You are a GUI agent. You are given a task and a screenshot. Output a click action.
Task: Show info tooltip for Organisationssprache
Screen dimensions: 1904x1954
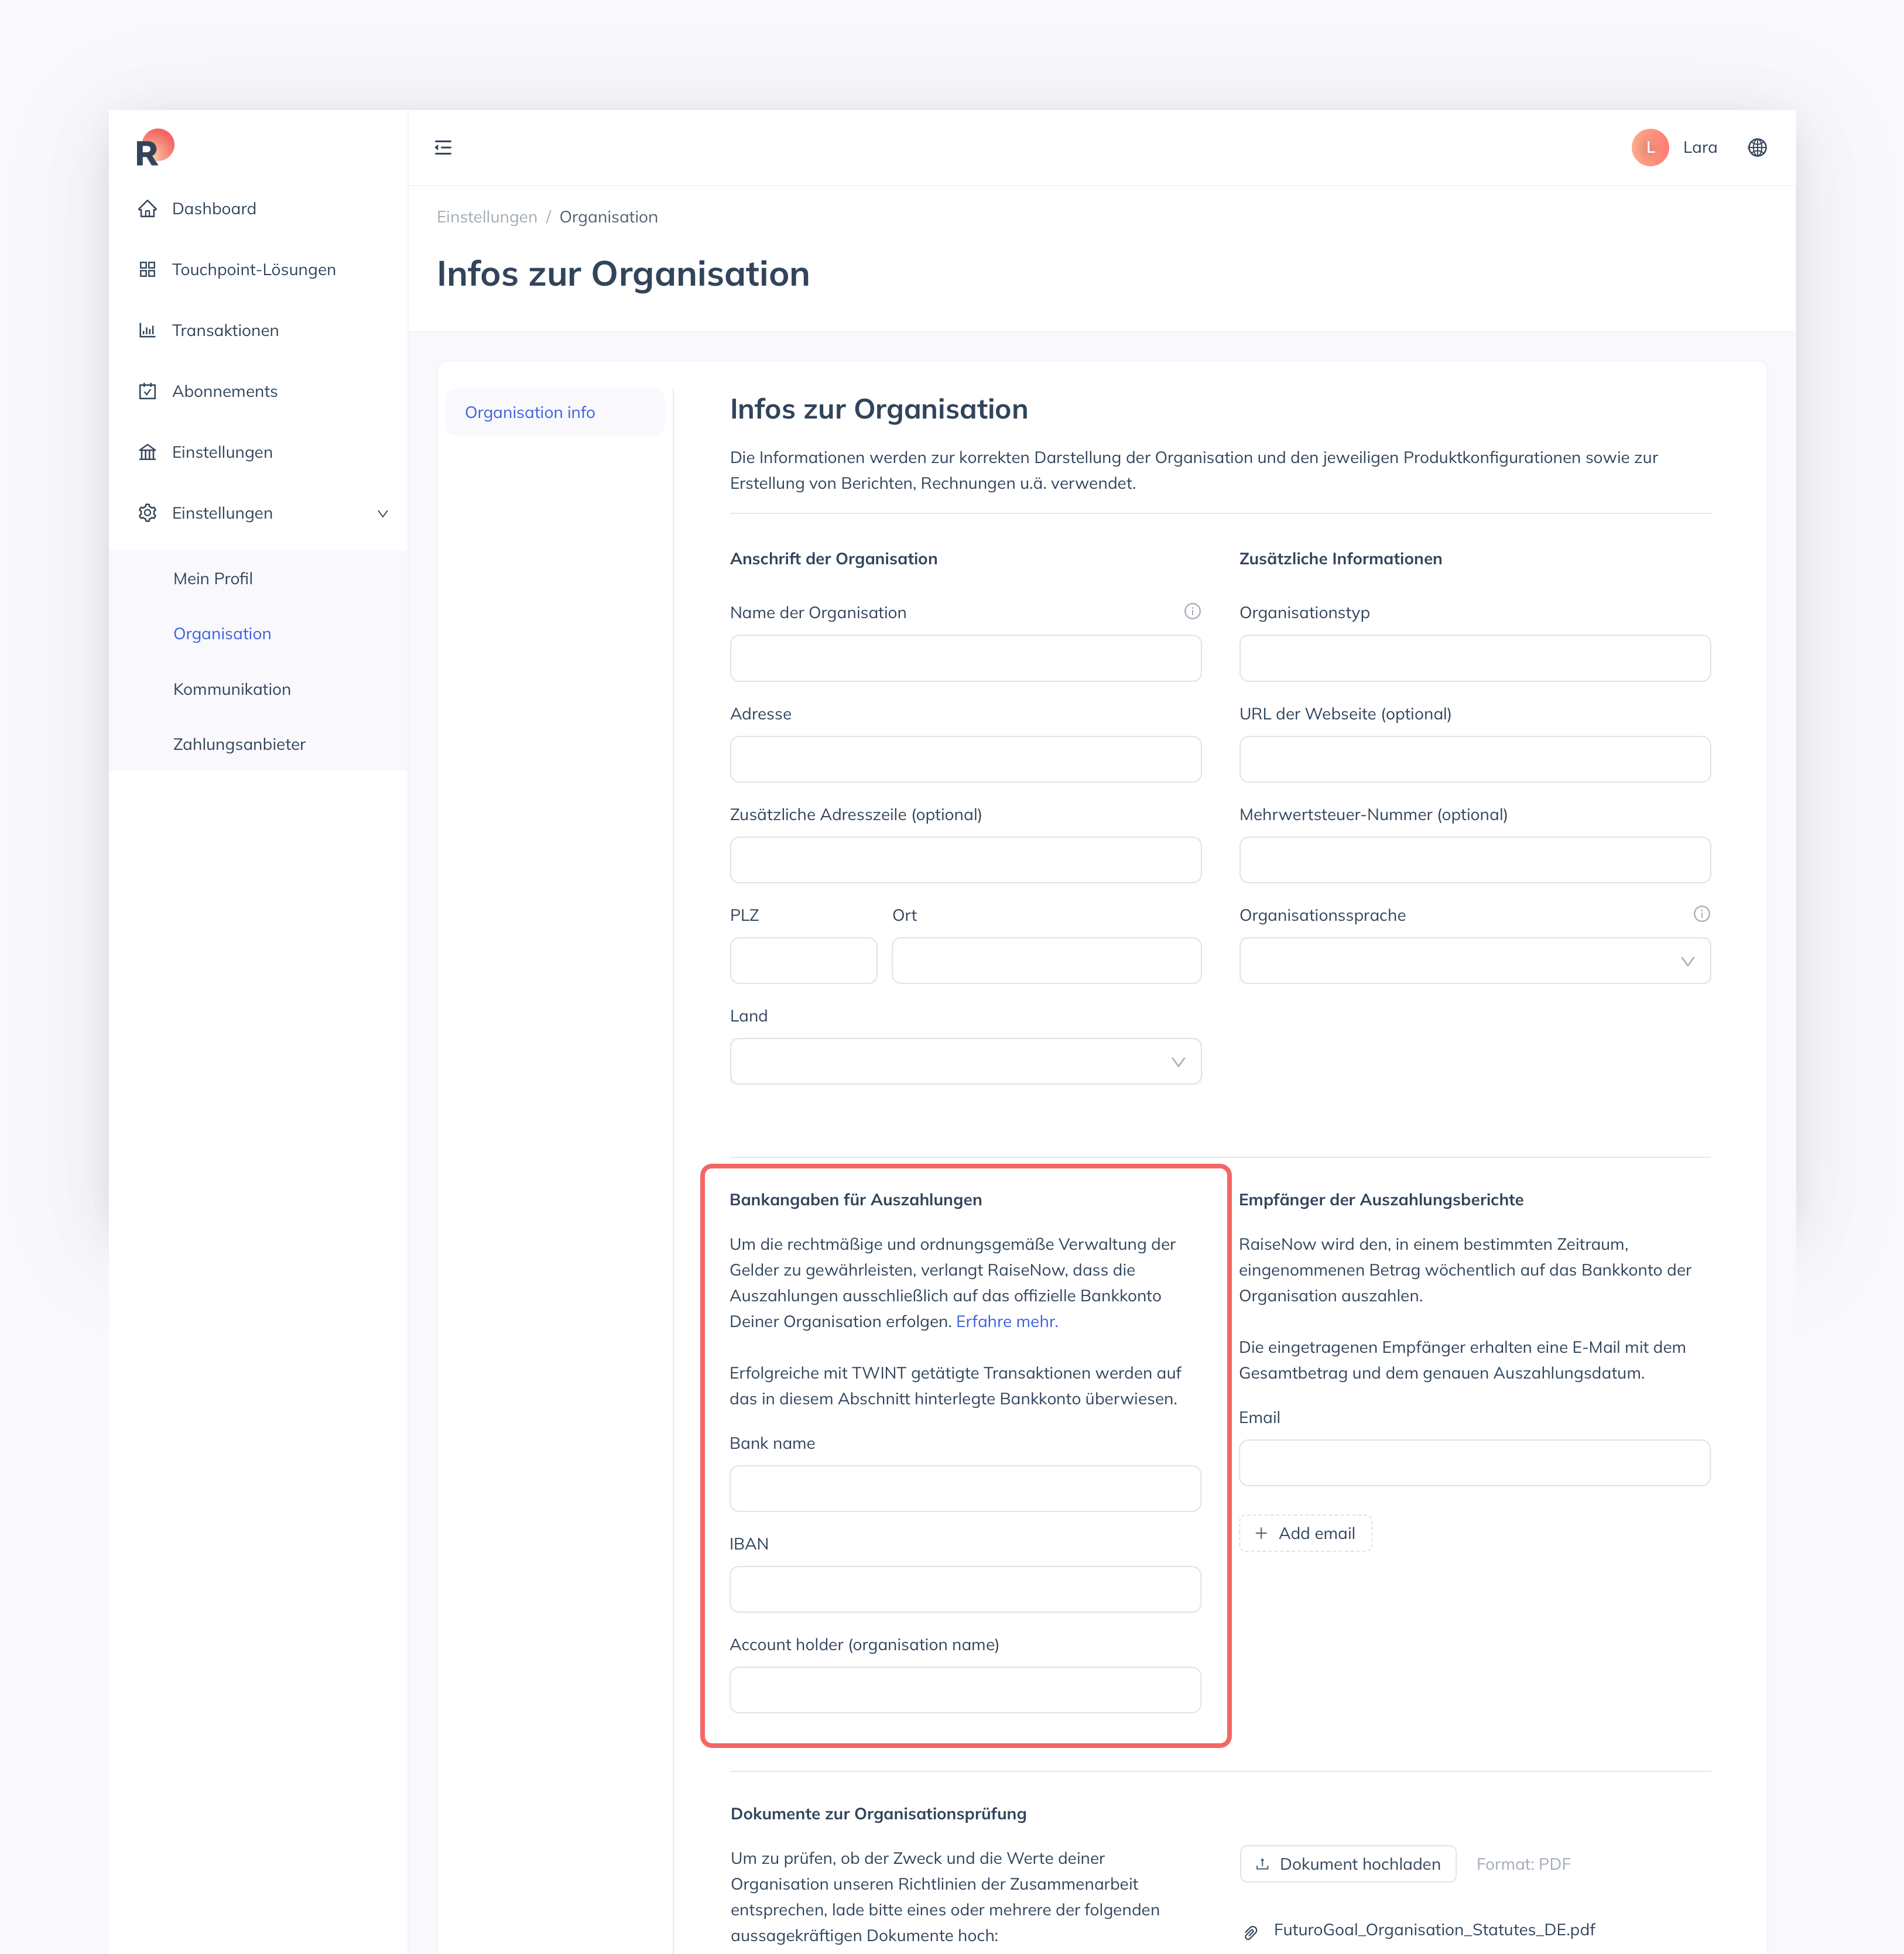pyautogui.click(x=1701, y=914)
